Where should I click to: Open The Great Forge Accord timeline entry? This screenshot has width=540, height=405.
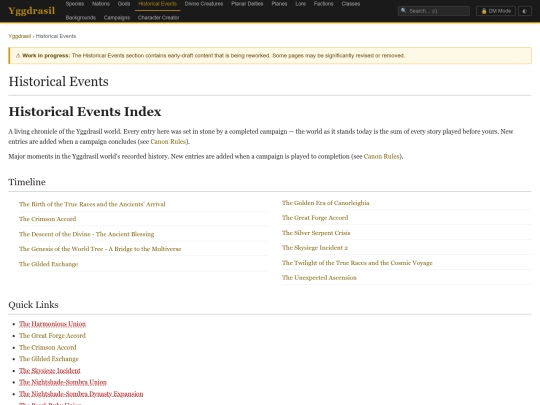tap(315, 218)
